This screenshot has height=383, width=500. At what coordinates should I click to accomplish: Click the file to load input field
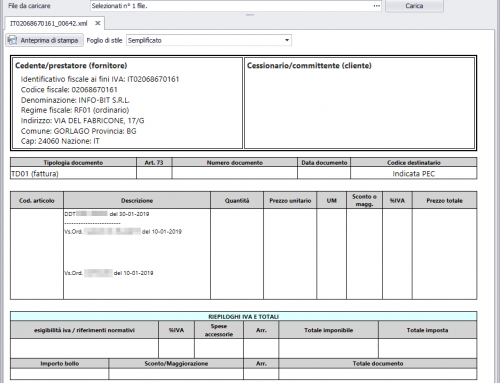point(235,6)
